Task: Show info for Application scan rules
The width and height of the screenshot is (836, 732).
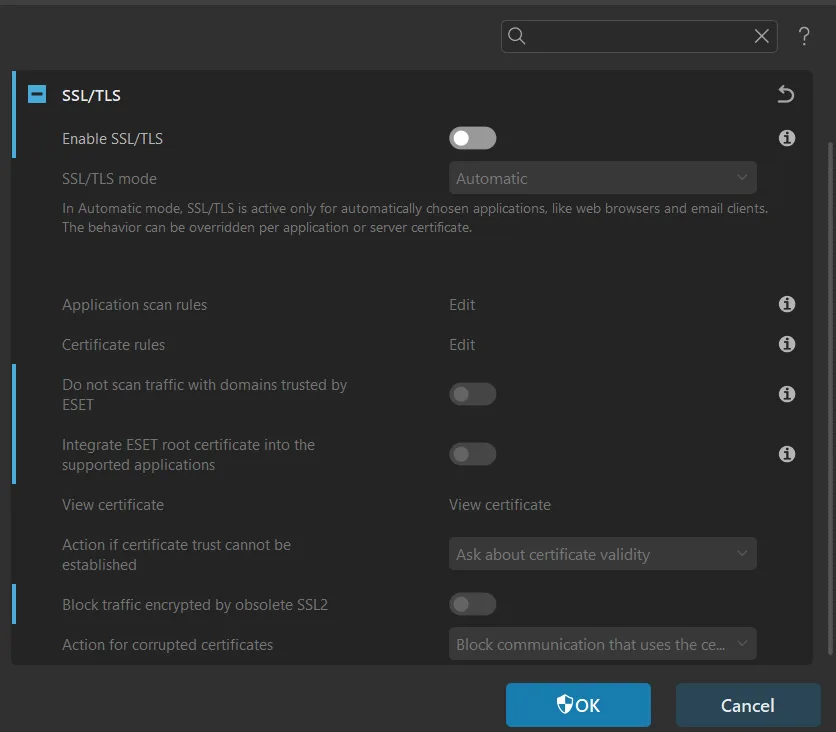Action: coord(786,304)
